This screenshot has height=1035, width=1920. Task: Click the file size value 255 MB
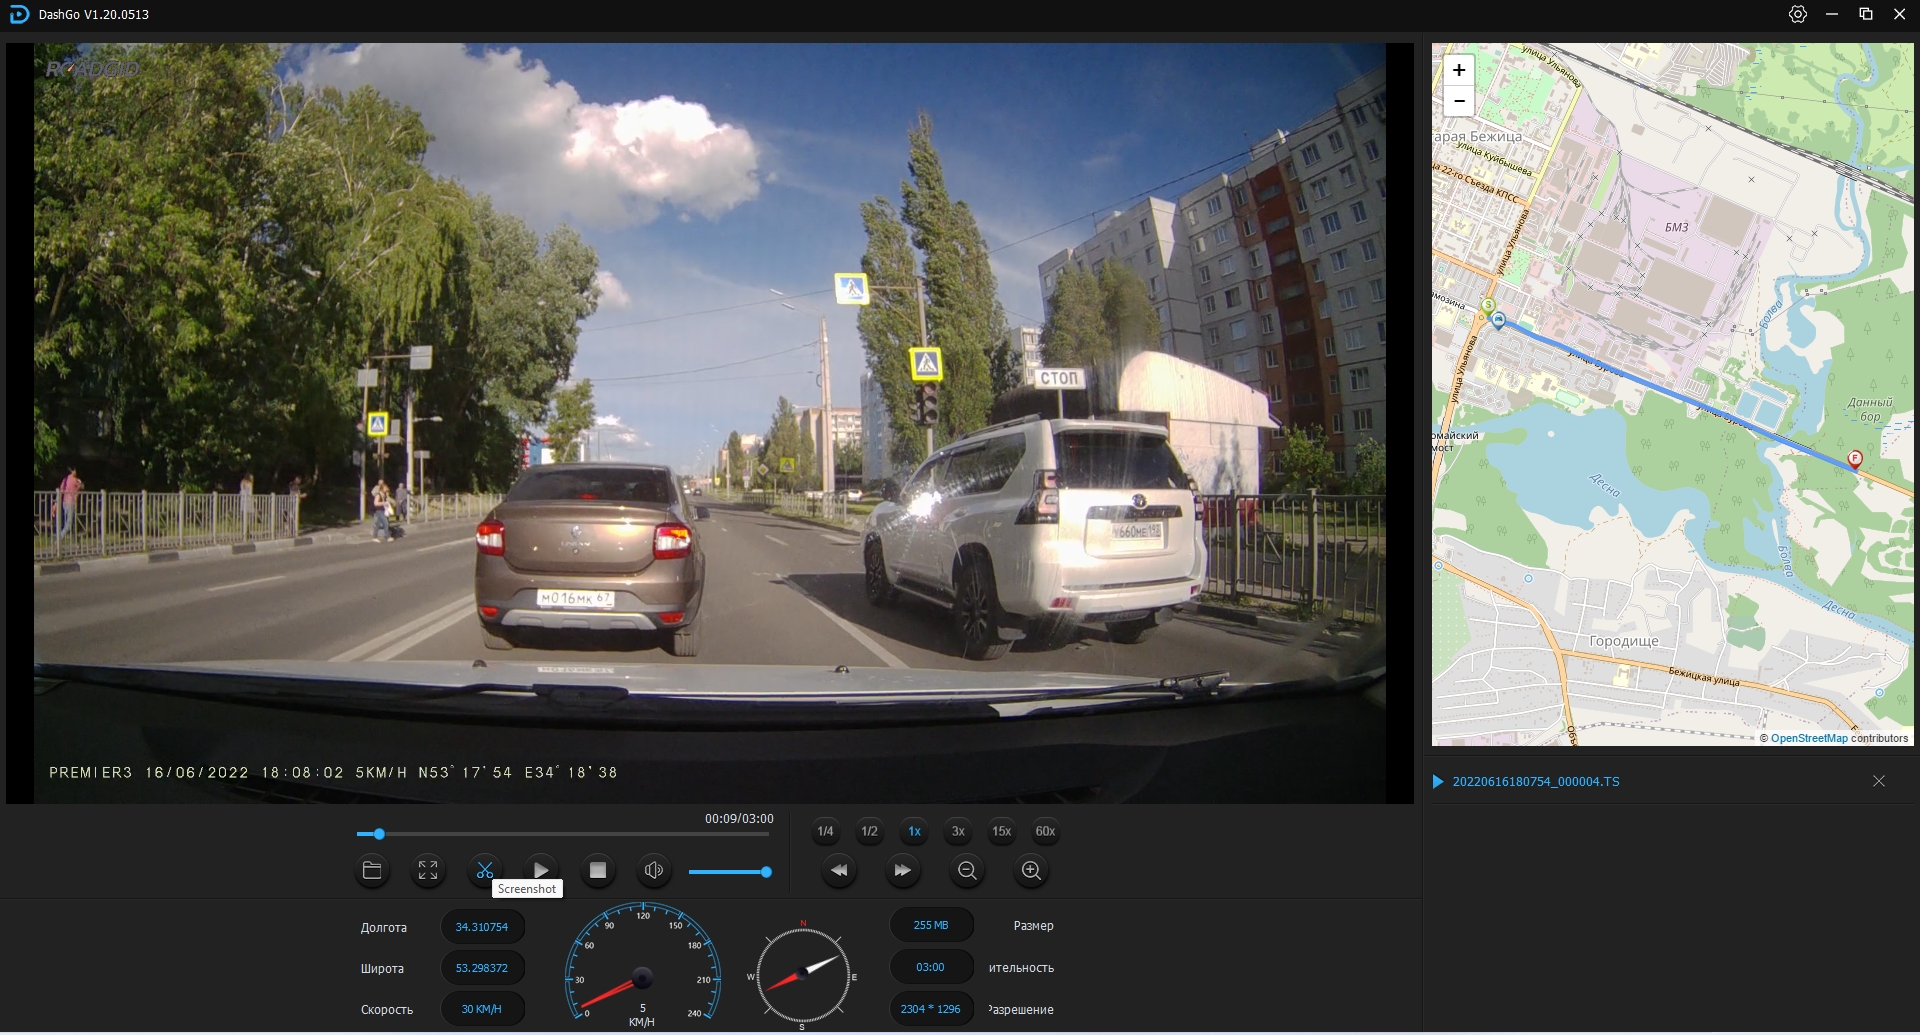coord(931,925)
